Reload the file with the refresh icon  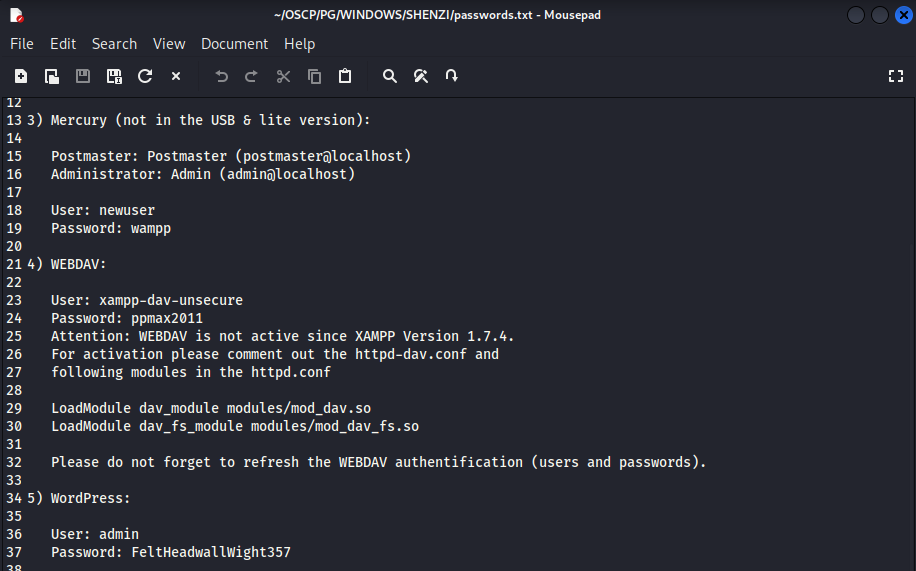(x=145, y=76)
